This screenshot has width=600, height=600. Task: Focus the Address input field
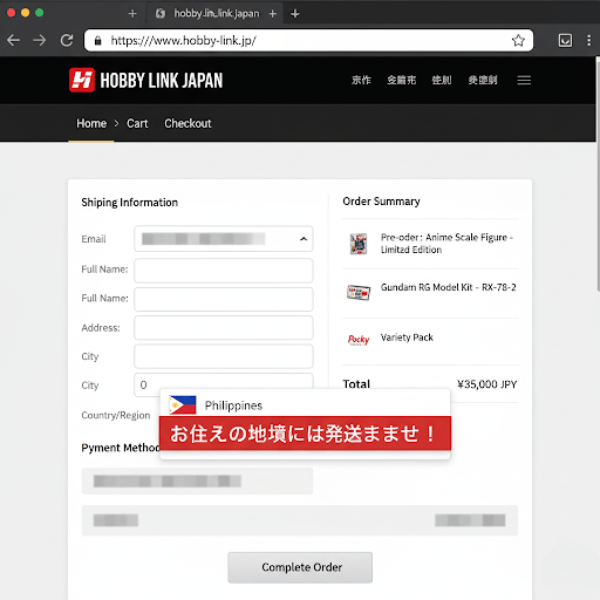(x=223, y=328)
